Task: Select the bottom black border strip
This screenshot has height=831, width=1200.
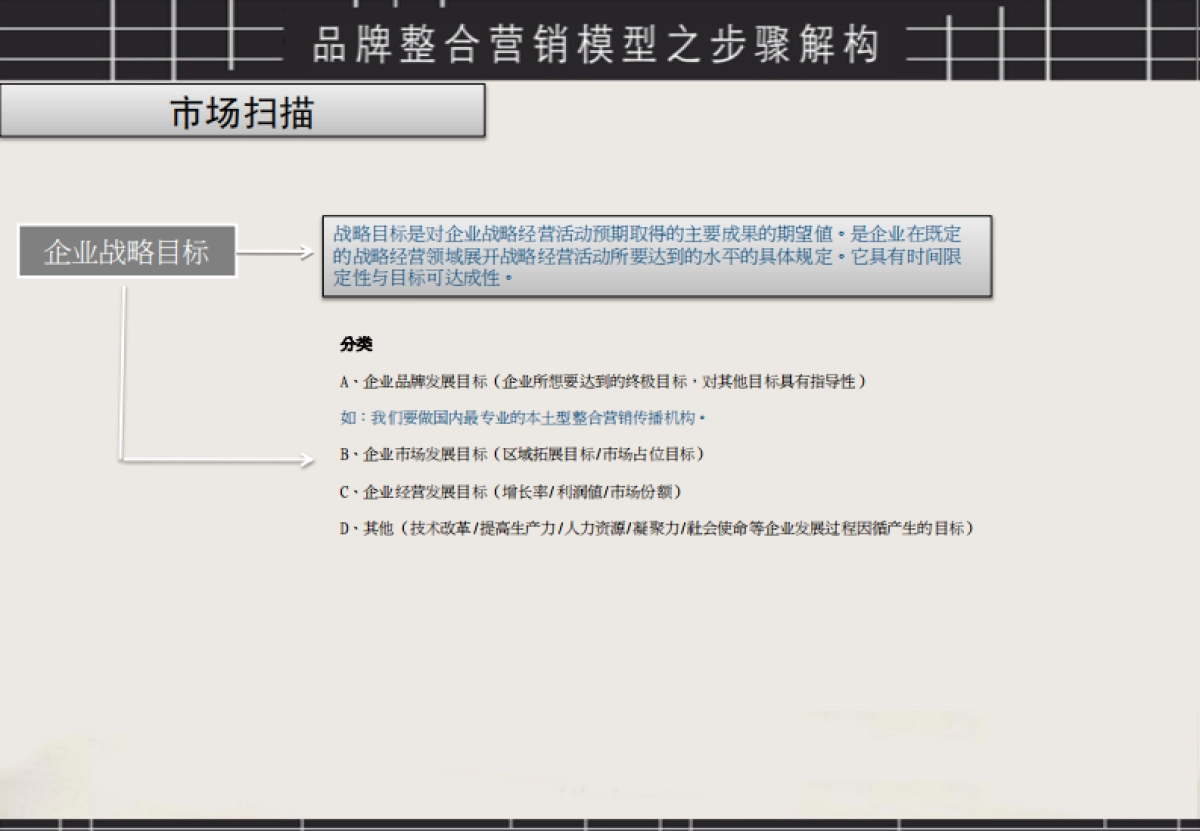Action: [x=600, y=824]
